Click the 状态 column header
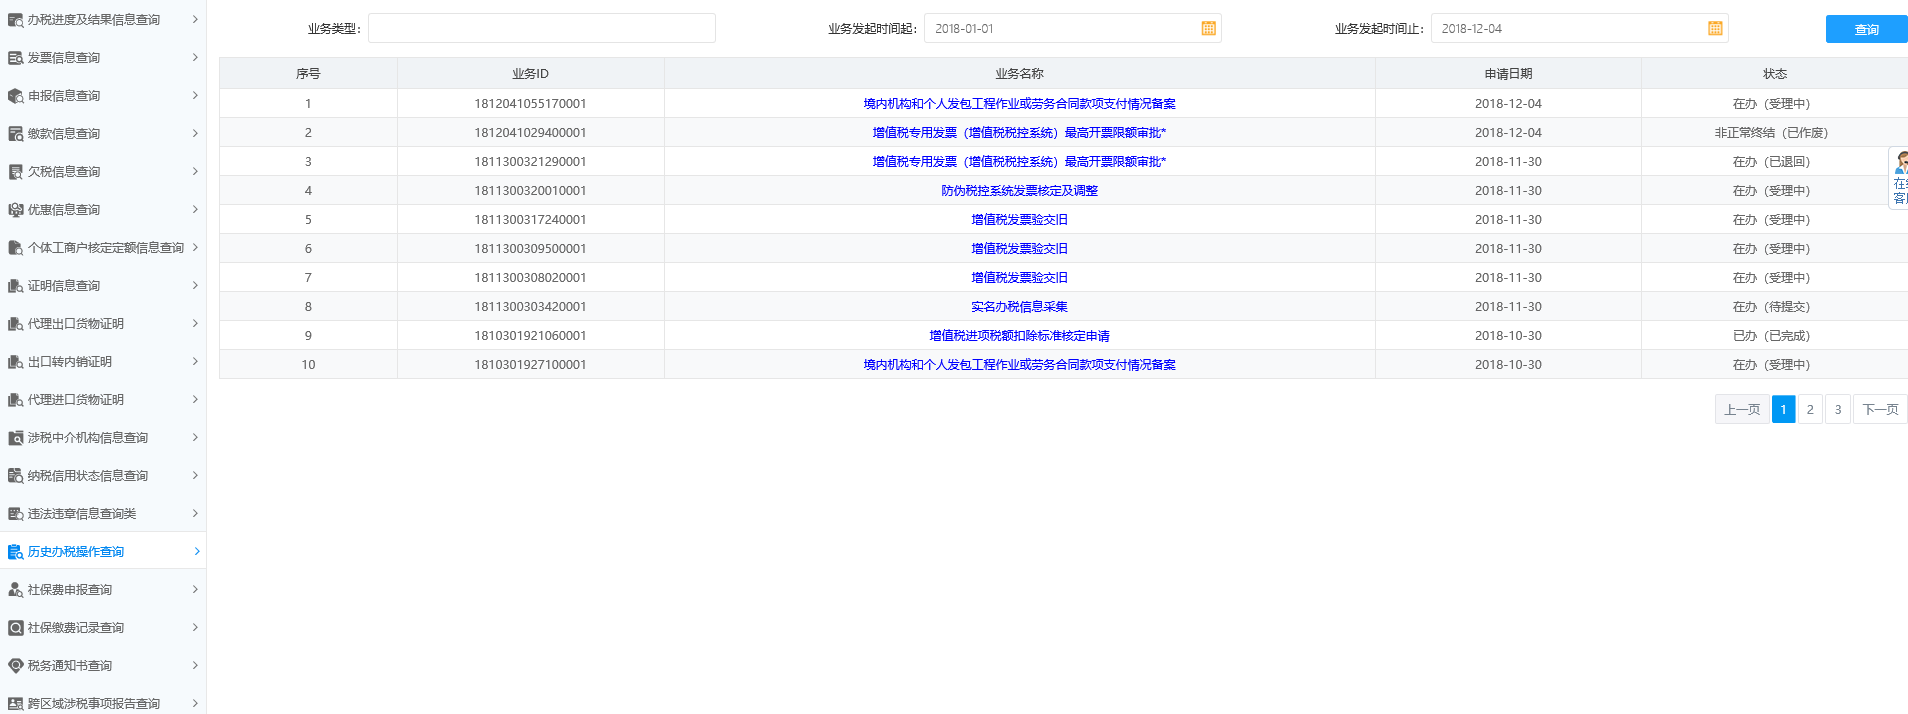The image size is (1908, 714). [1775, 74]
